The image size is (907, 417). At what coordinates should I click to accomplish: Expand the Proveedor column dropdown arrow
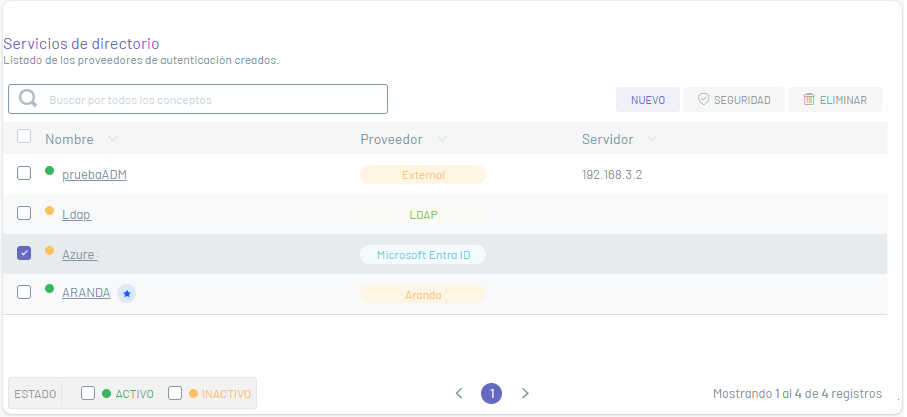[442, 139]
